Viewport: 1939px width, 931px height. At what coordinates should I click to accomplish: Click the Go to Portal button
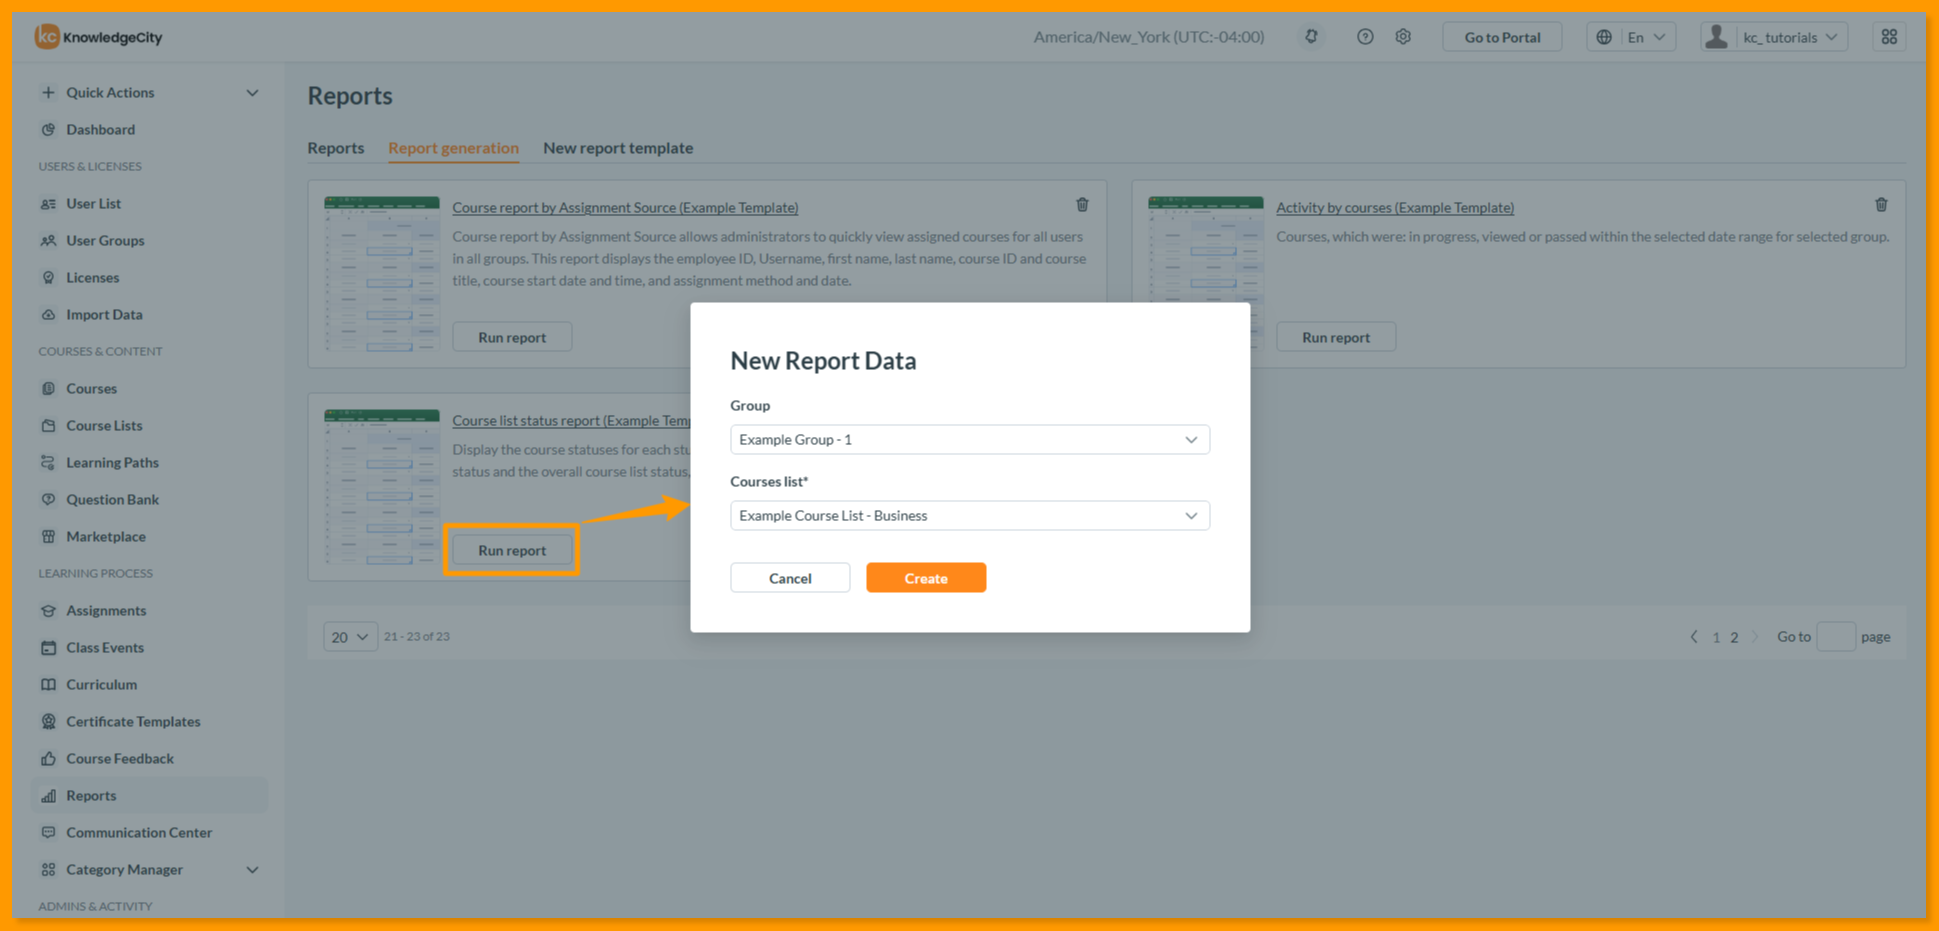pos(1502,37)
